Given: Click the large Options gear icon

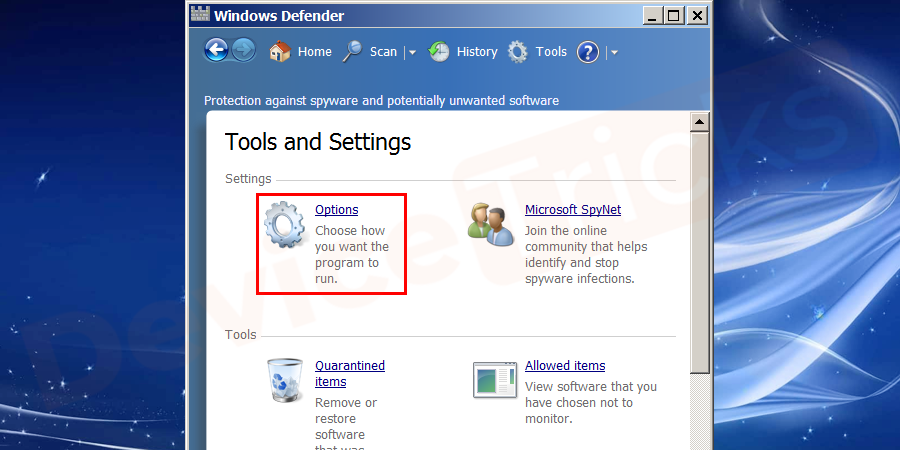Looking at the screenshot, I should [x=285, y=224].
